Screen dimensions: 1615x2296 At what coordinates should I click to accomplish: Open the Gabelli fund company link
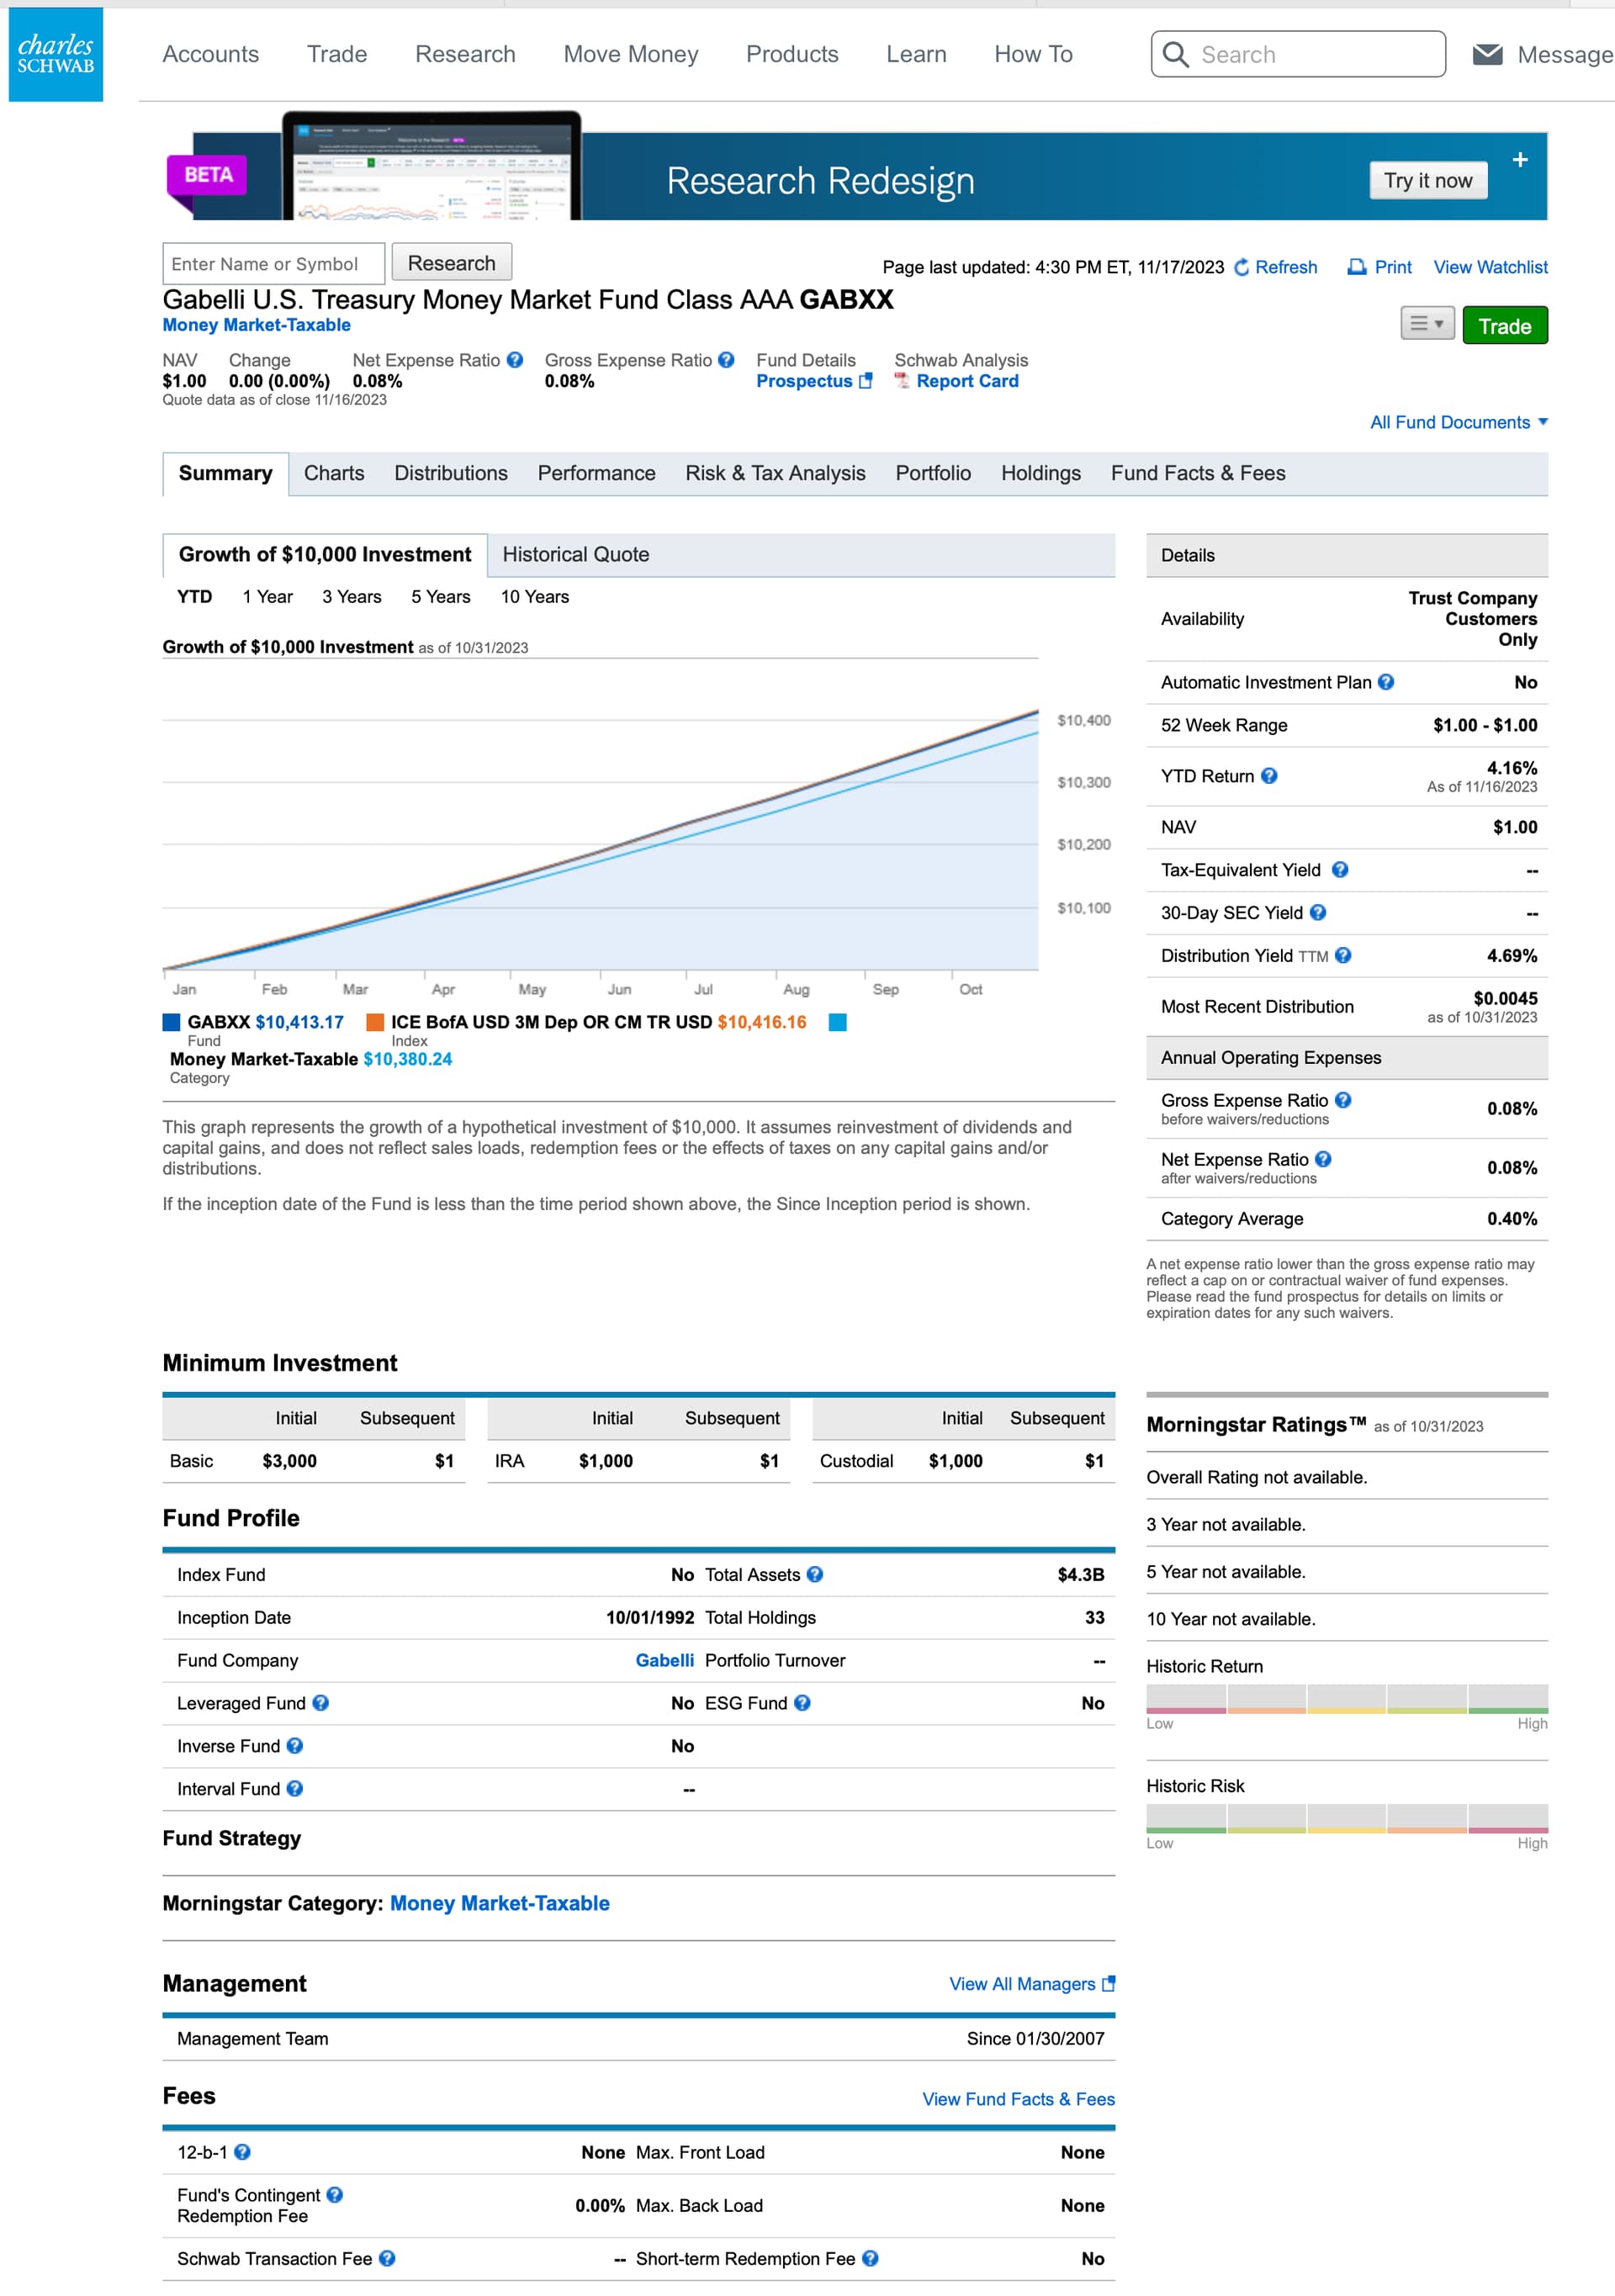tap(665, 1660)
